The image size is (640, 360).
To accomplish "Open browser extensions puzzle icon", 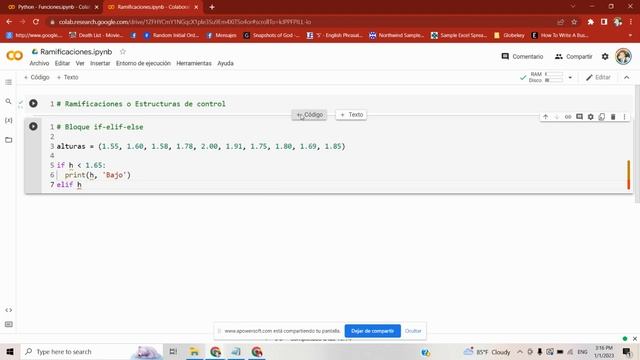I will point(591,22).
